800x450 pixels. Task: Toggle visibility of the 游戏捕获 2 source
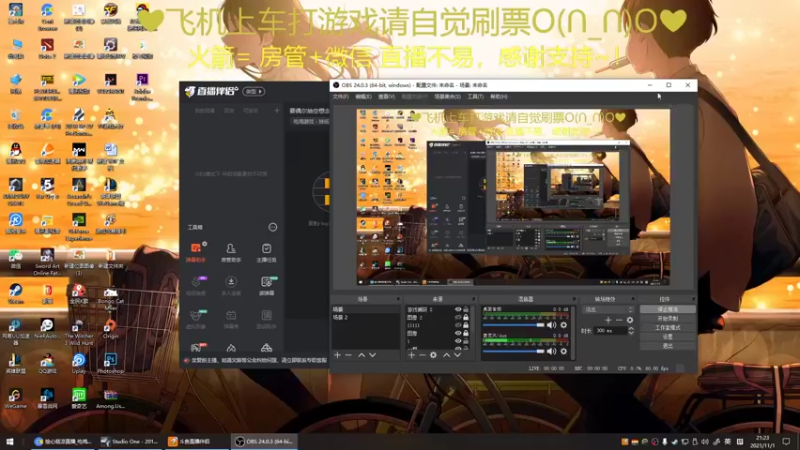458,310
